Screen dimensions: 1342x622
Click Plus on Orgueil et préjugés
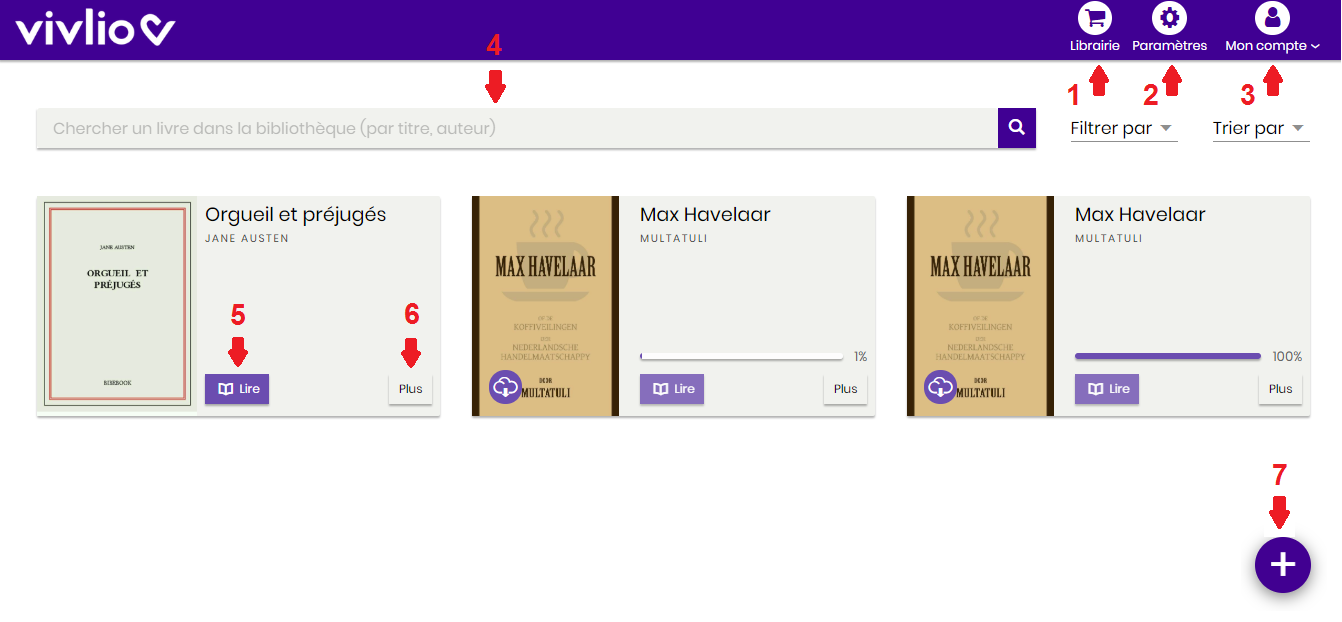click(410, 389)
